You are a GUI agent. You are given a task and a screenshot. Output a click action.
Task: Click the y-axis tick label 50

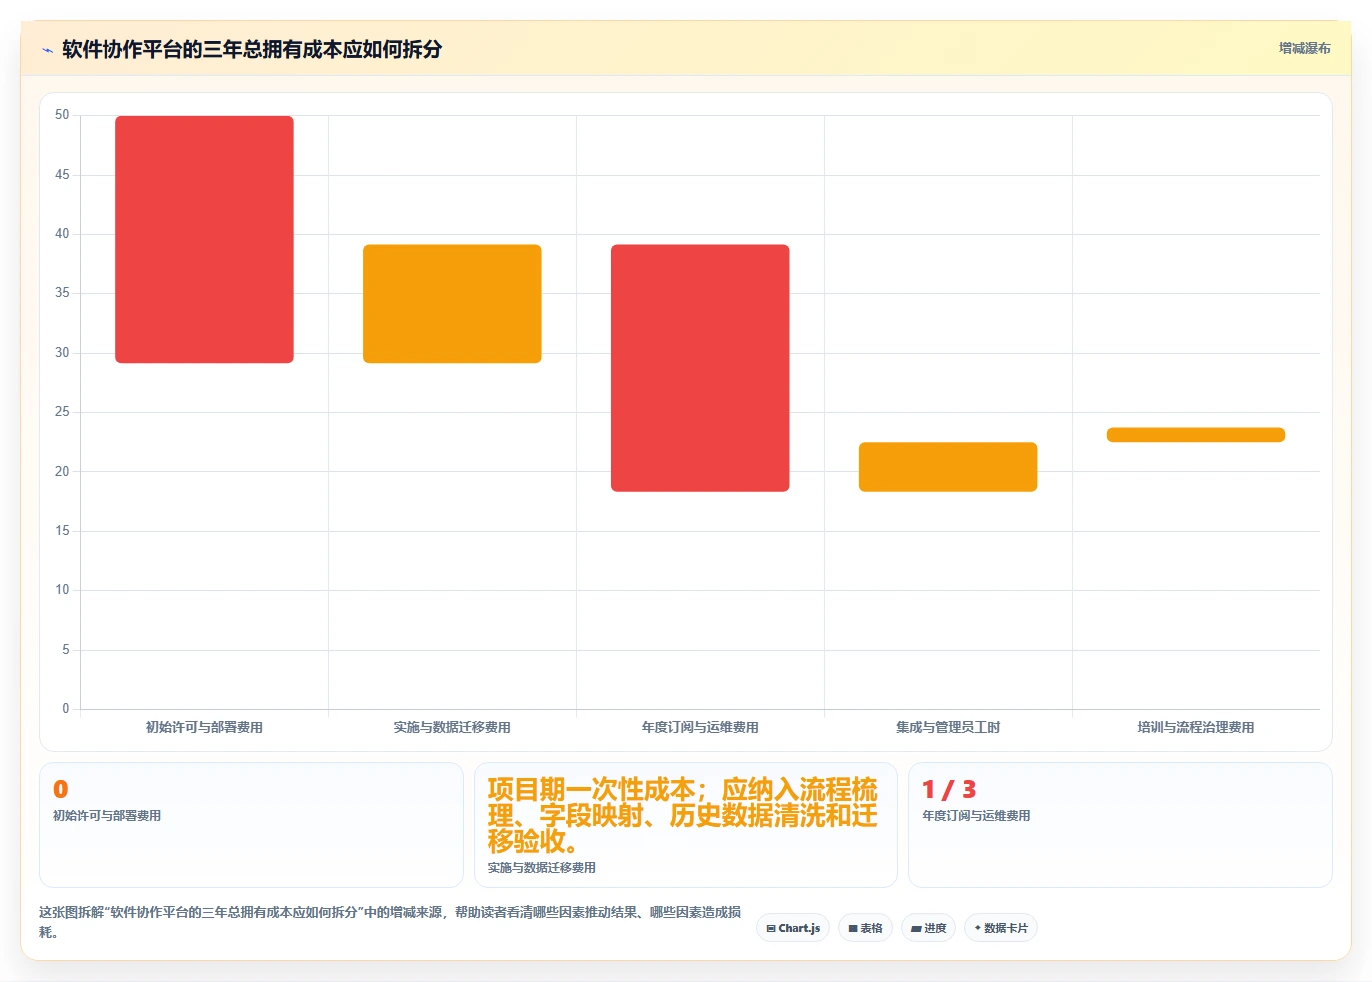(x=62, y=115)
